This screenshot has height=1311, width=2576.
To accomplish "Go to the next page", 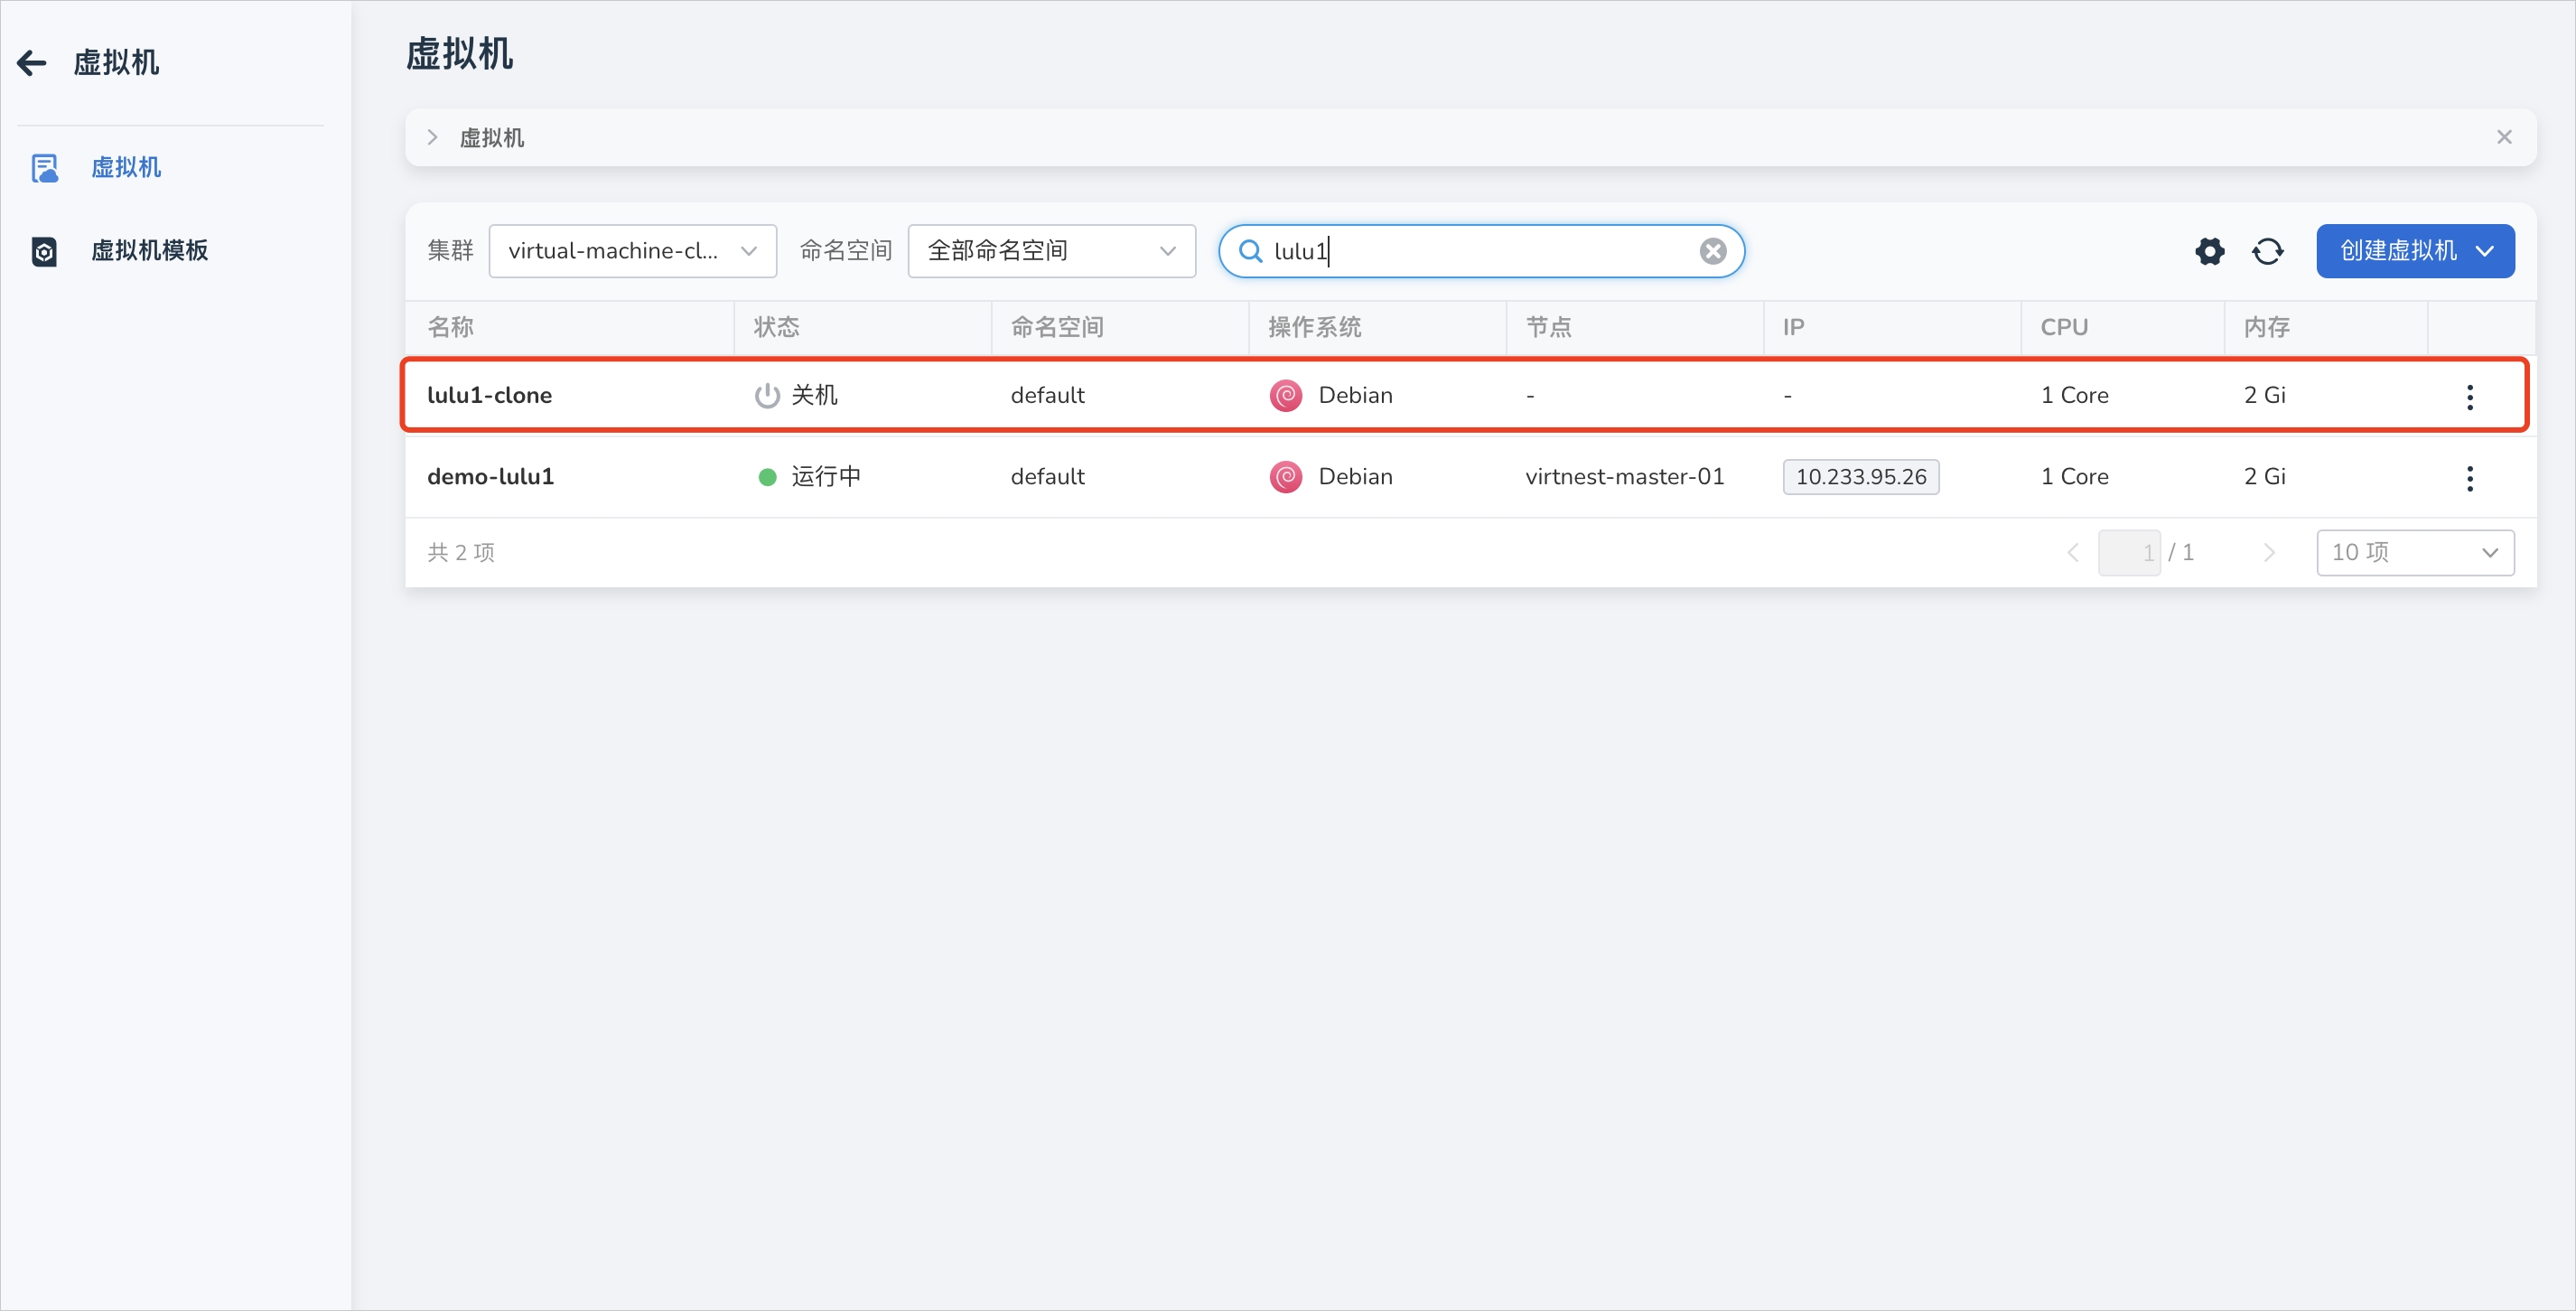I will [2268, 552].
